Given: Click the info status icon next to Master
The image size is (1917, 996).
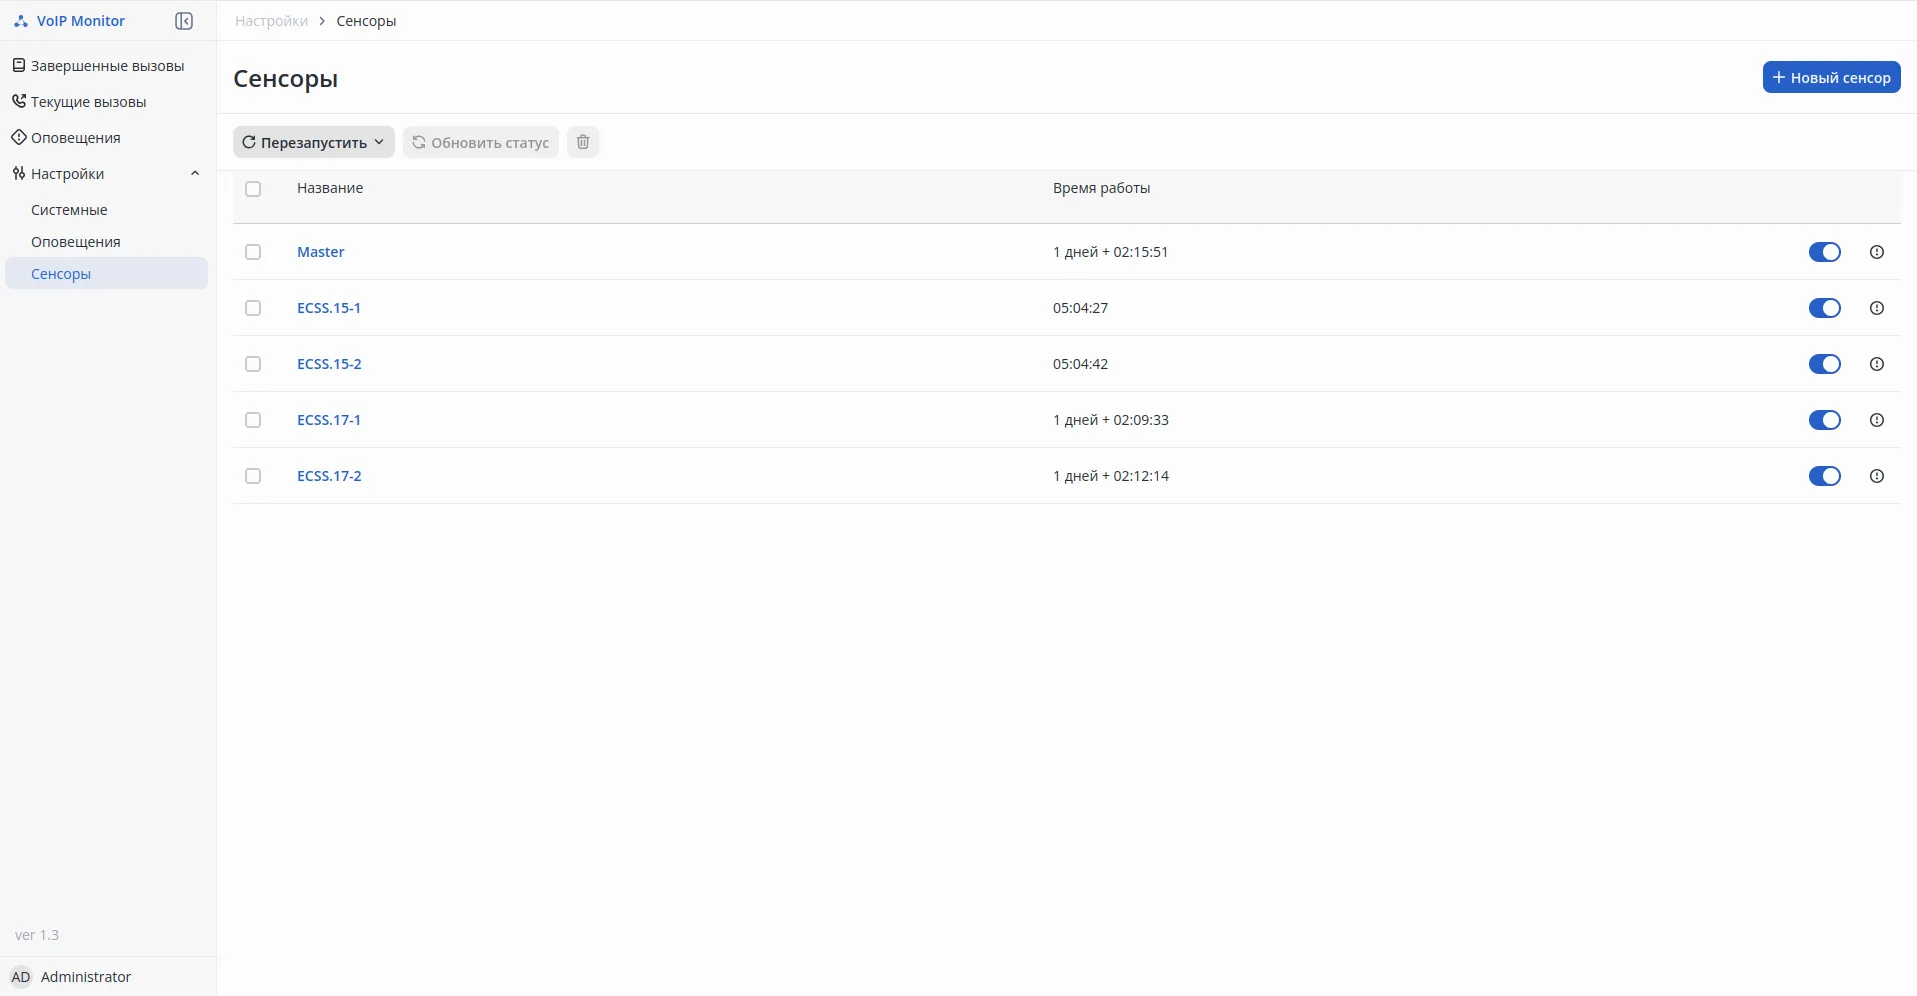Looking at the screenshot, I should click(1877, 252).
